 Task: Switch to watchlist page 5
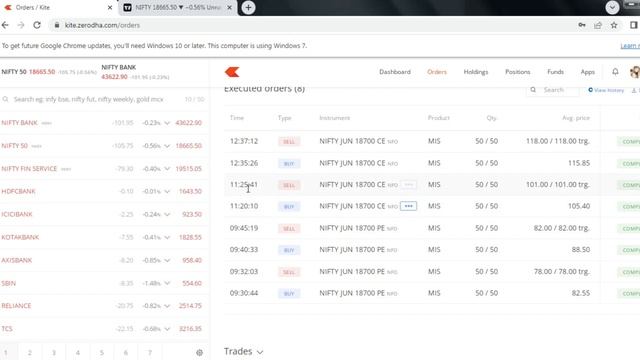(x=102, y=352)
